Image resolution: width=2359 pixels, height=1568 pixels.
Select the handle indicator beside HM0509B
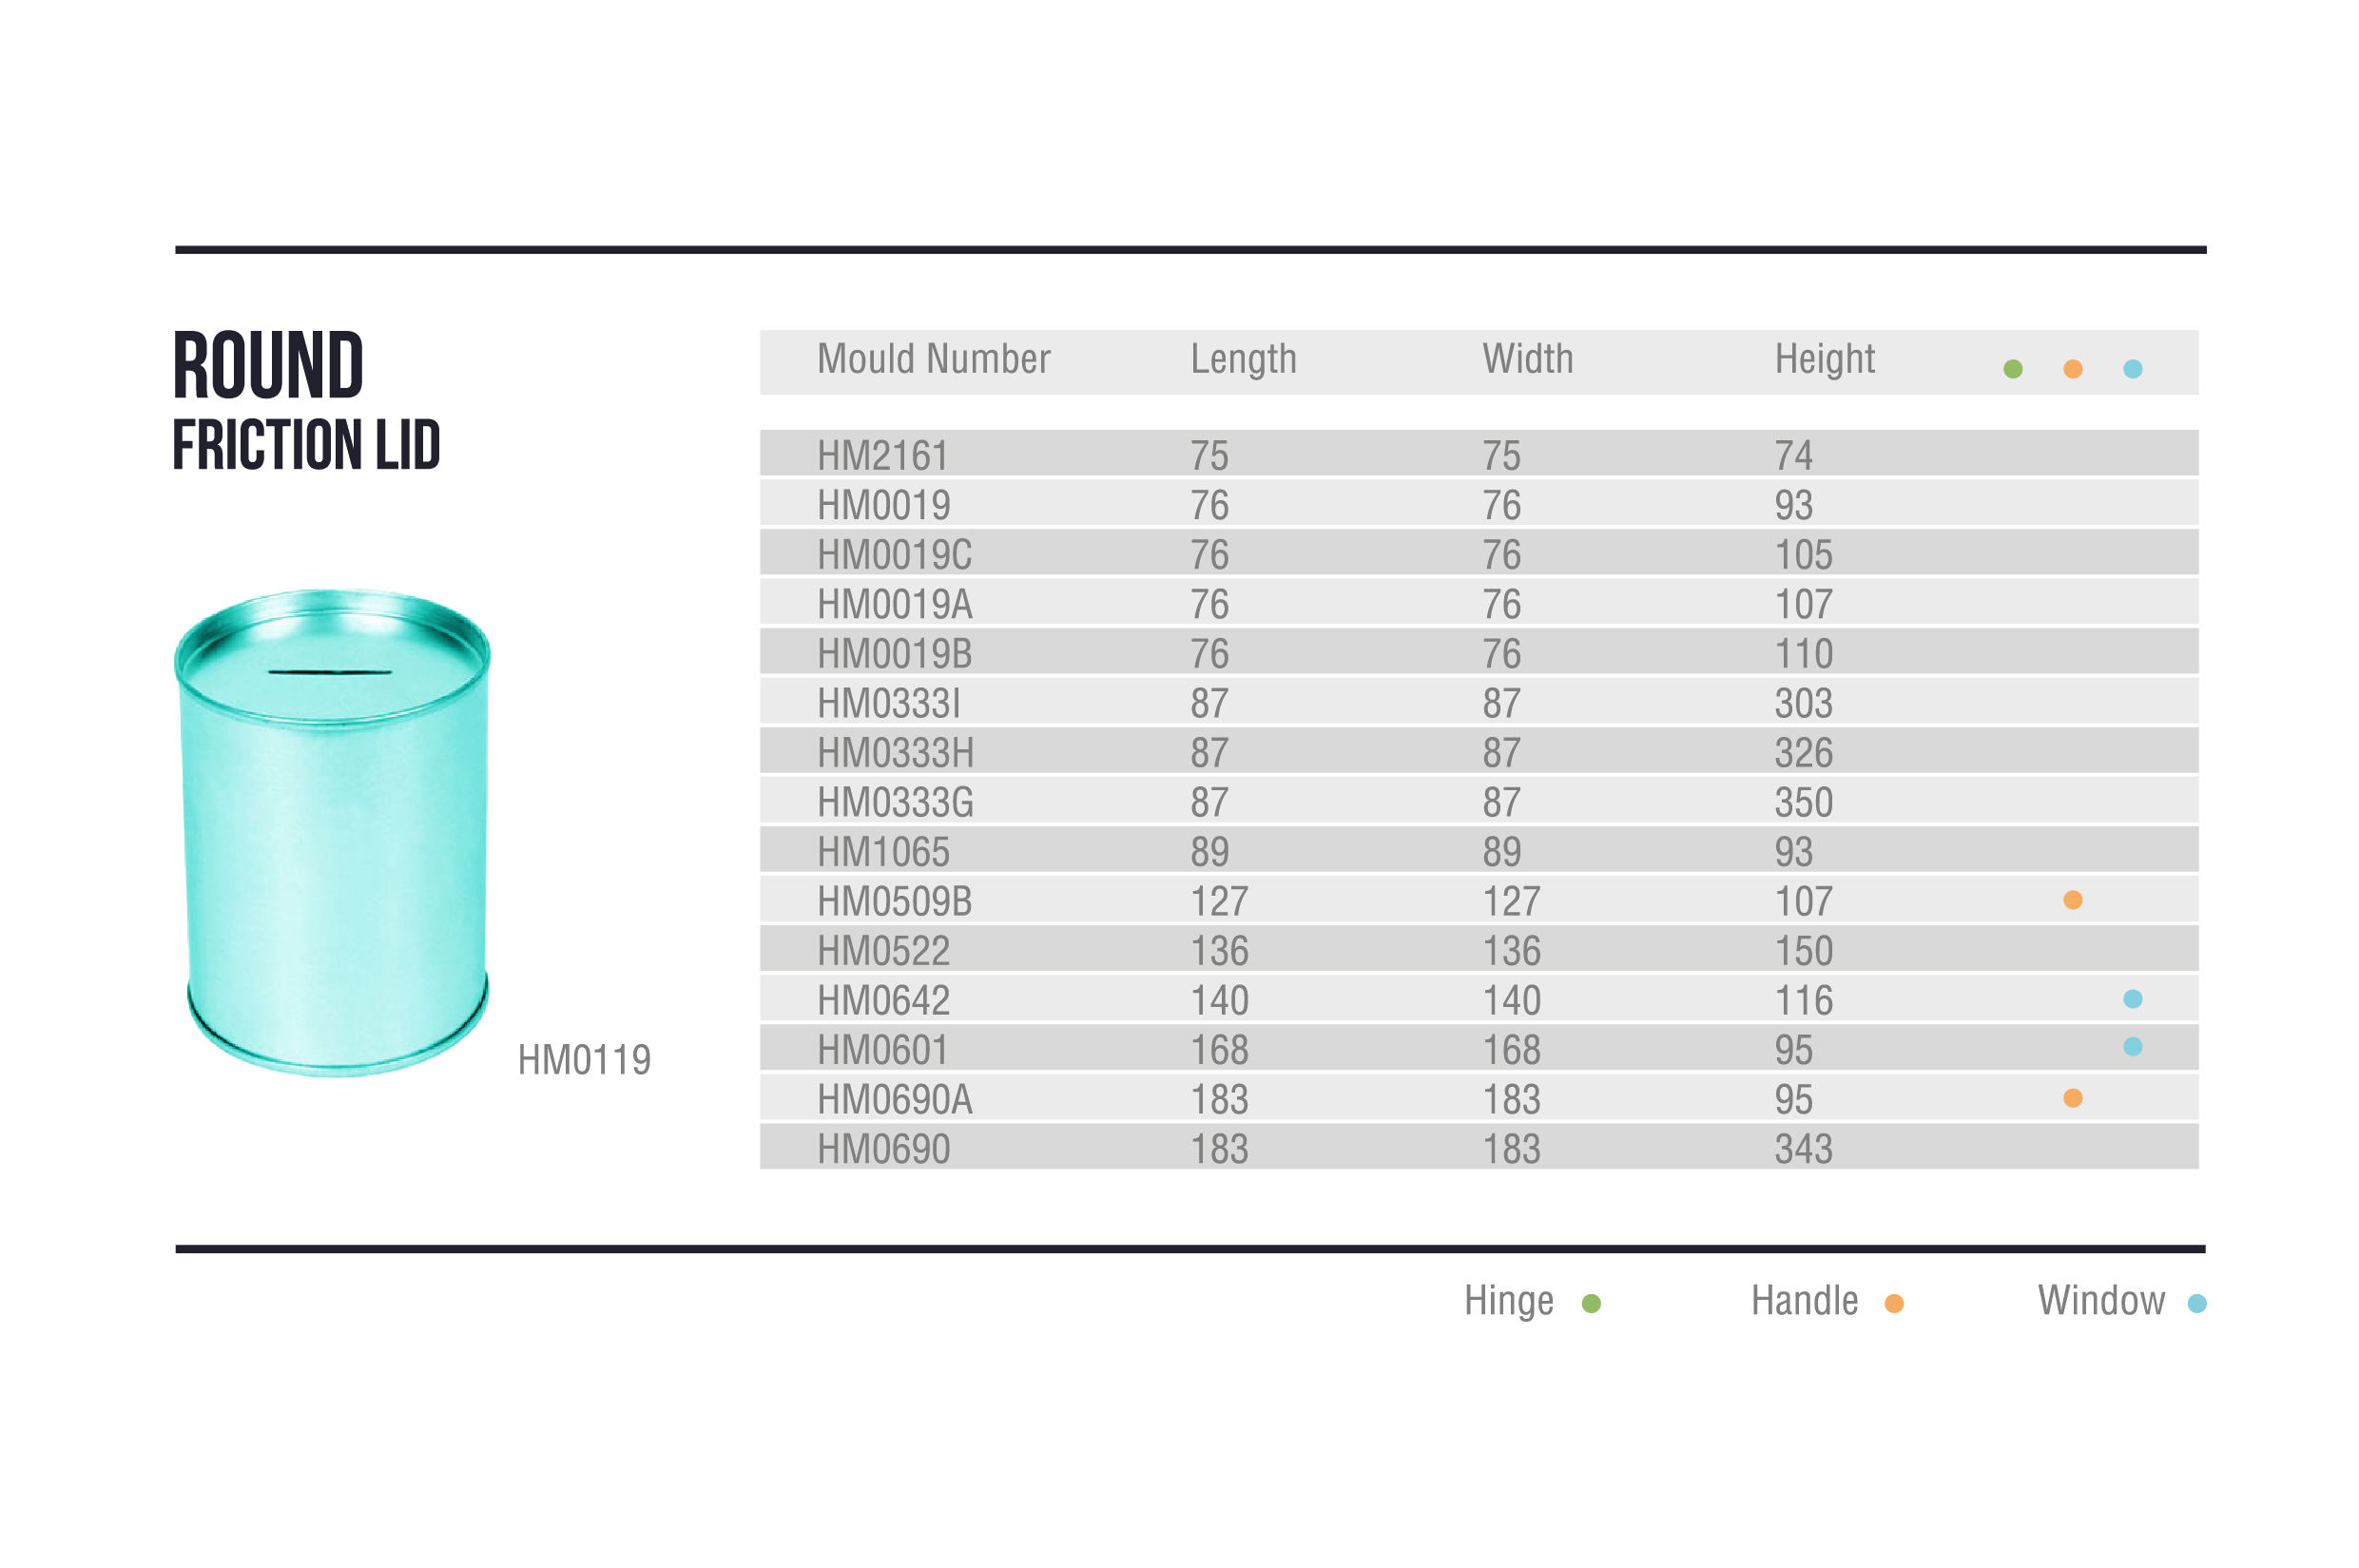coord(2072,900)
